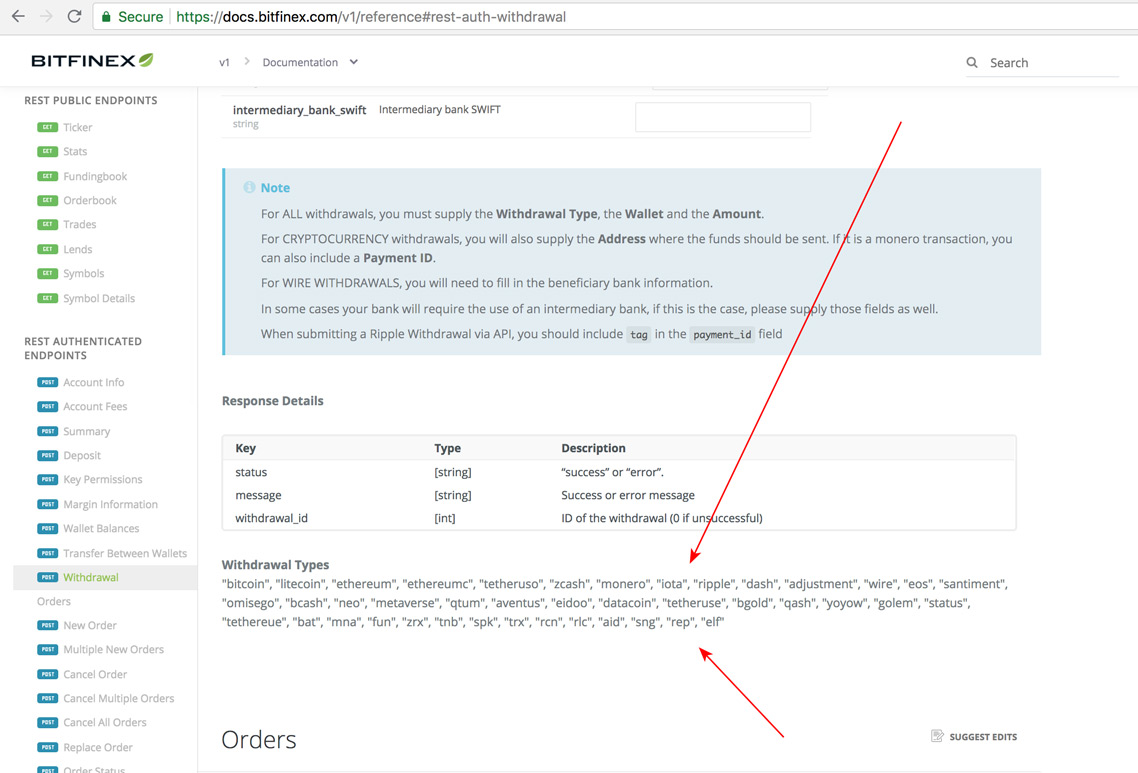1138x773 pixels.
Task: Click the Note title in callout
Action: (275, 187)
